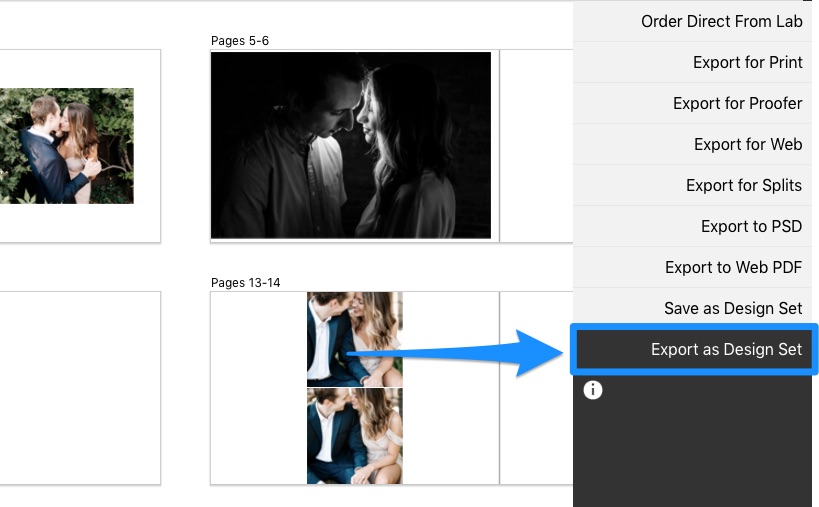Select bottom seated couple photo on Pages 13-14
The image size is (819, 507).
[355, 436]
